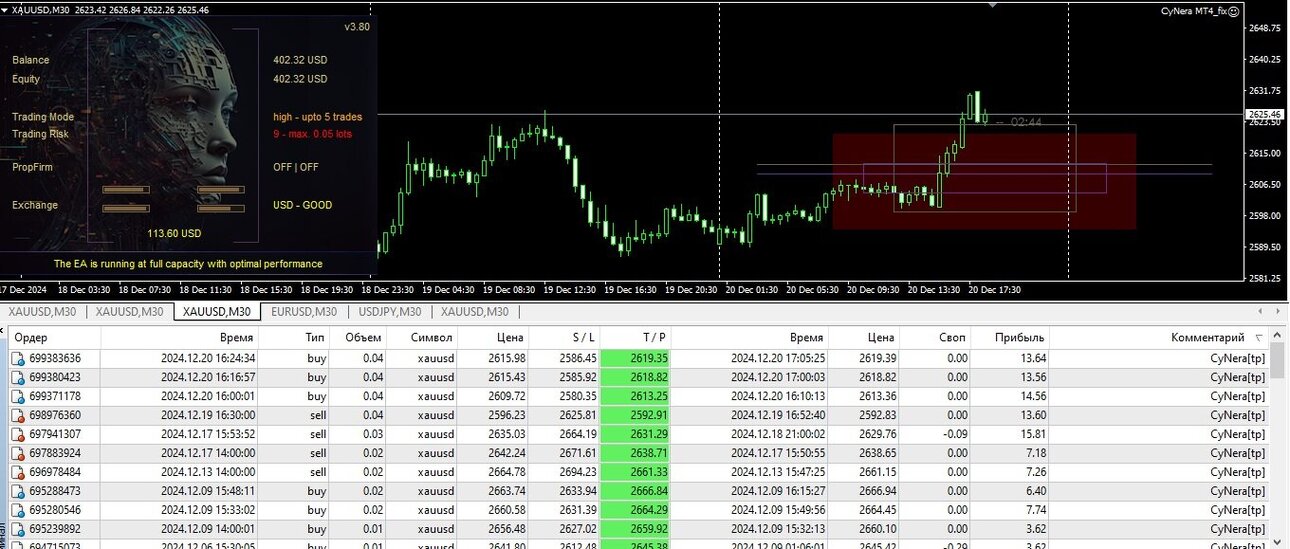Image resolution: width=1290 pixels, height=549 pixels.
Task: Open the XAUUSD,M30 chart title dropdown arrow
Action: 4,9
